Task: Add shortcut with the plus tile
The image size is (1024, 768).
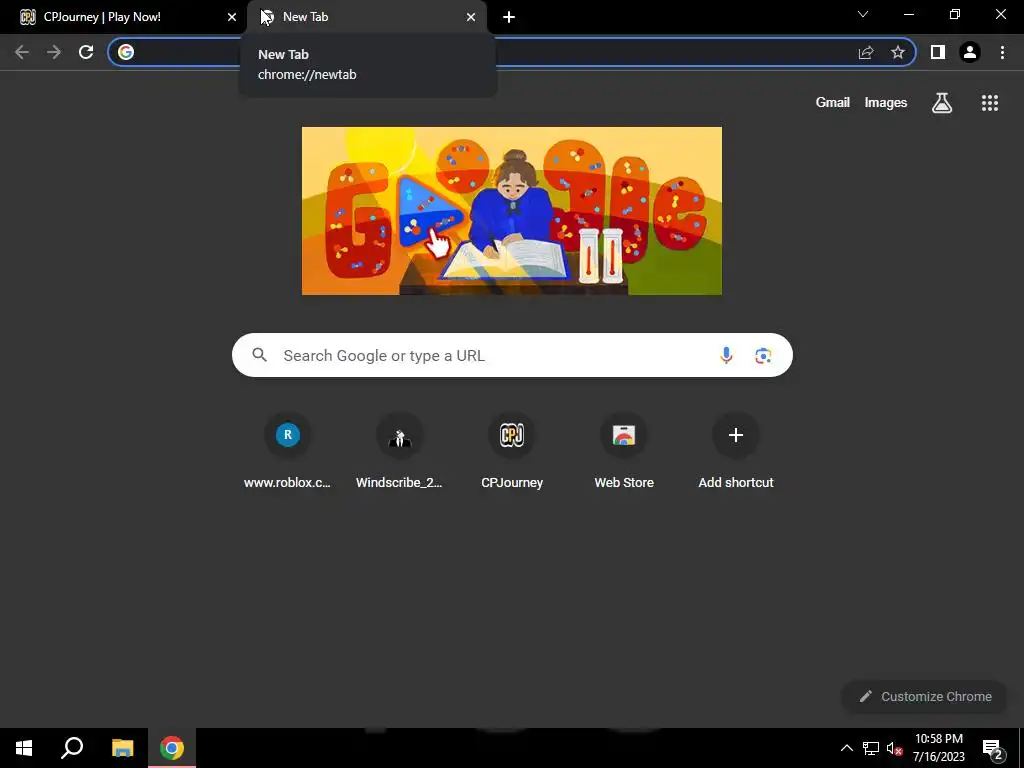Action: [736, 451]
